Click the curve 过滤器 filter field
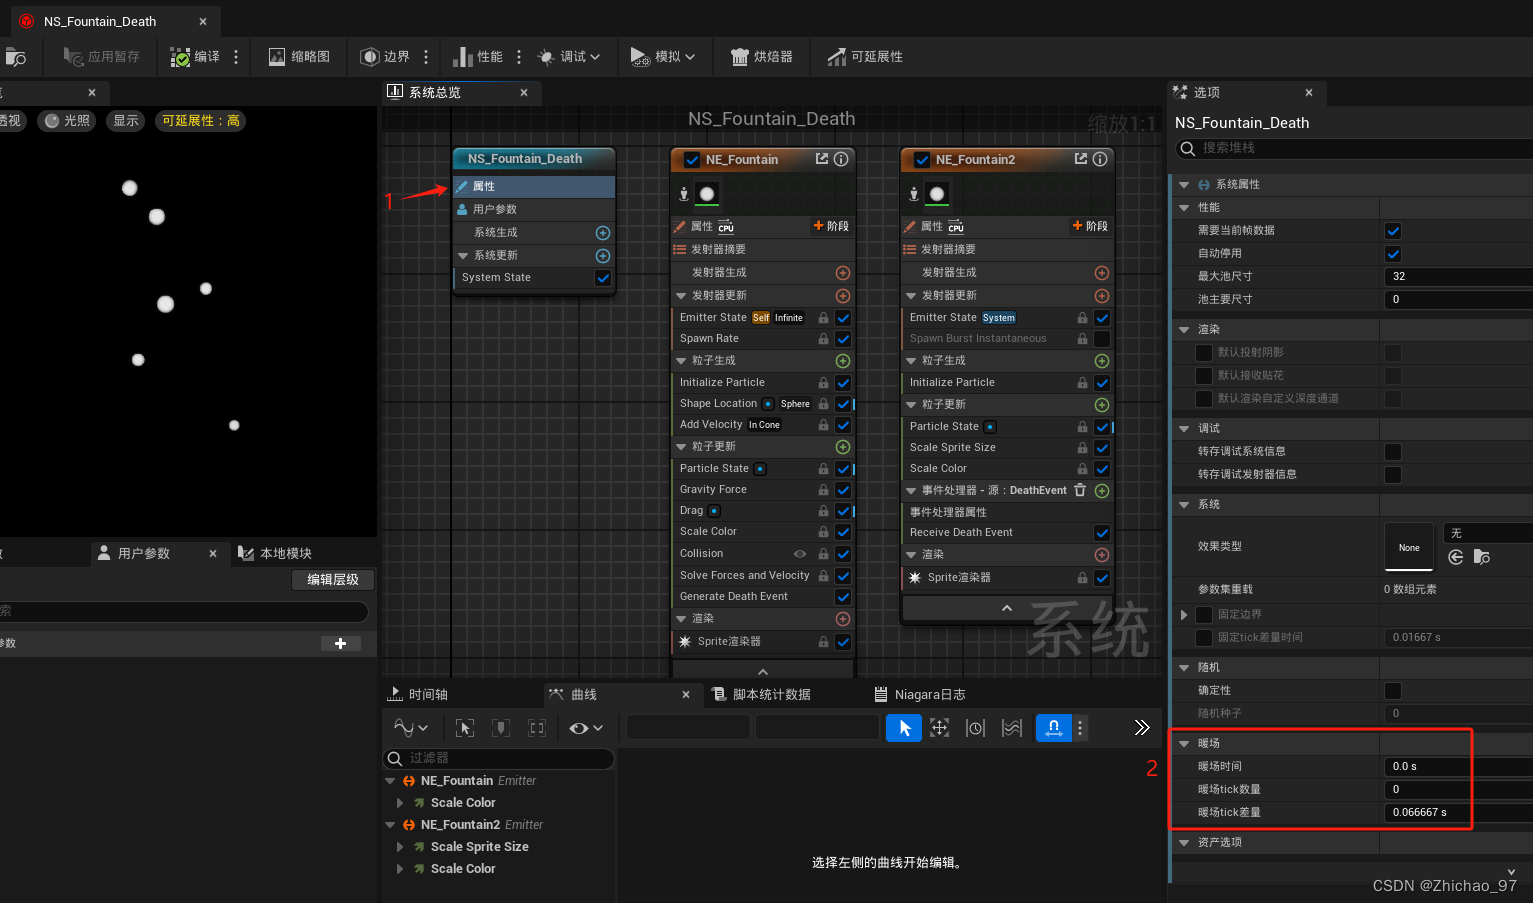Viewport: 1533px width, 903px height. [499, 759]
